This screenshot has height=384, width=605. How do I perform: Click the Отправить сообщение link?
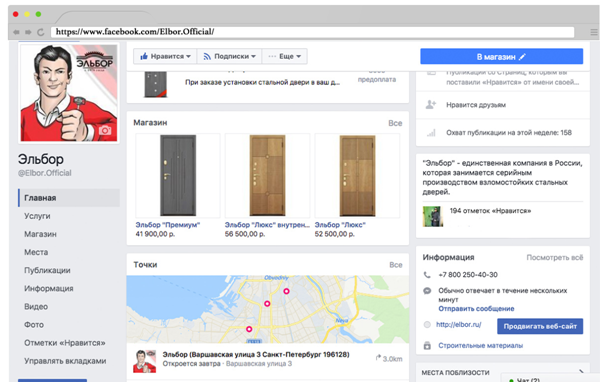(476, 309)
